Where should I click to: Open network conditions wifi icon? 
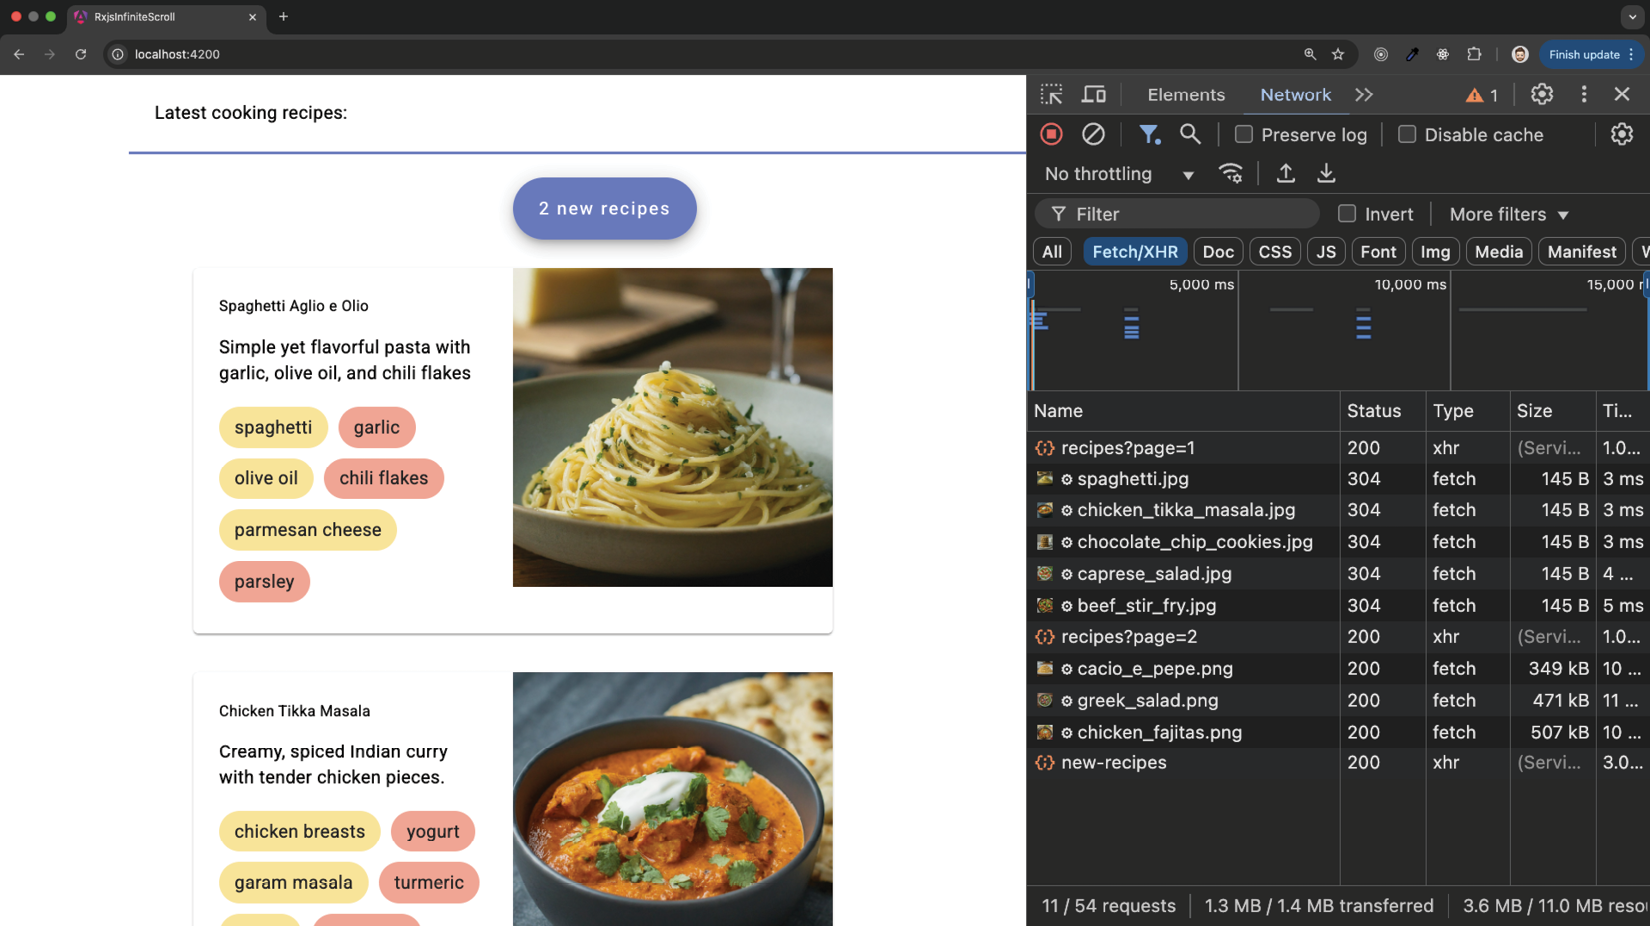pyautogui.click(x=1231, y=173)
